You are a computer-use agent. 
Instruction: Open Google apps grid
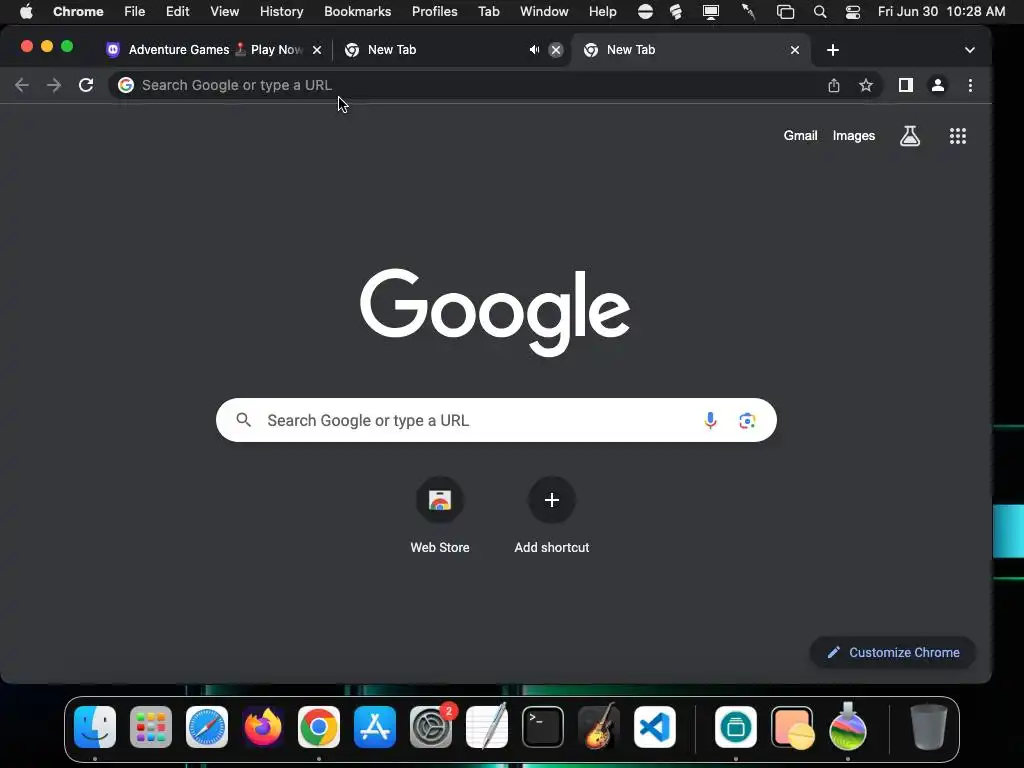tap(958, 136)
